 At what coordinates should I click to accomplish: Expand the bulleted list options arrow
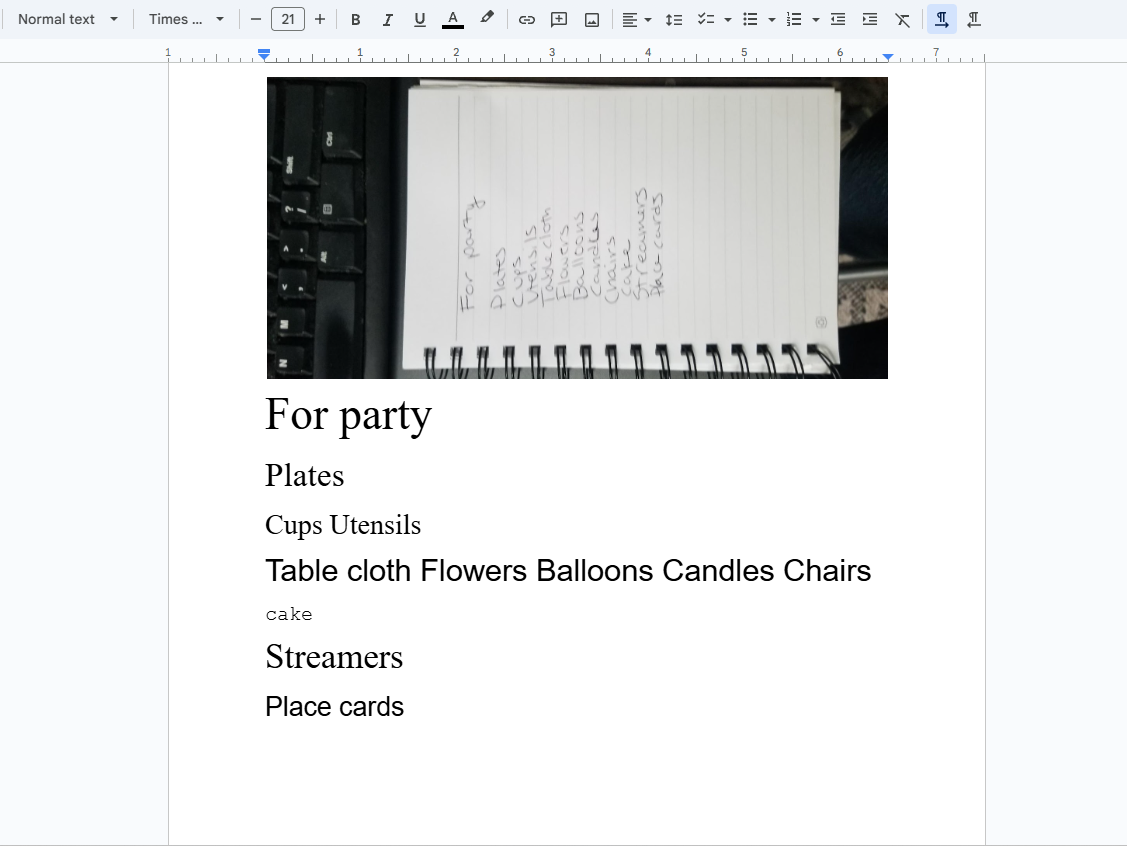[772, 19]
